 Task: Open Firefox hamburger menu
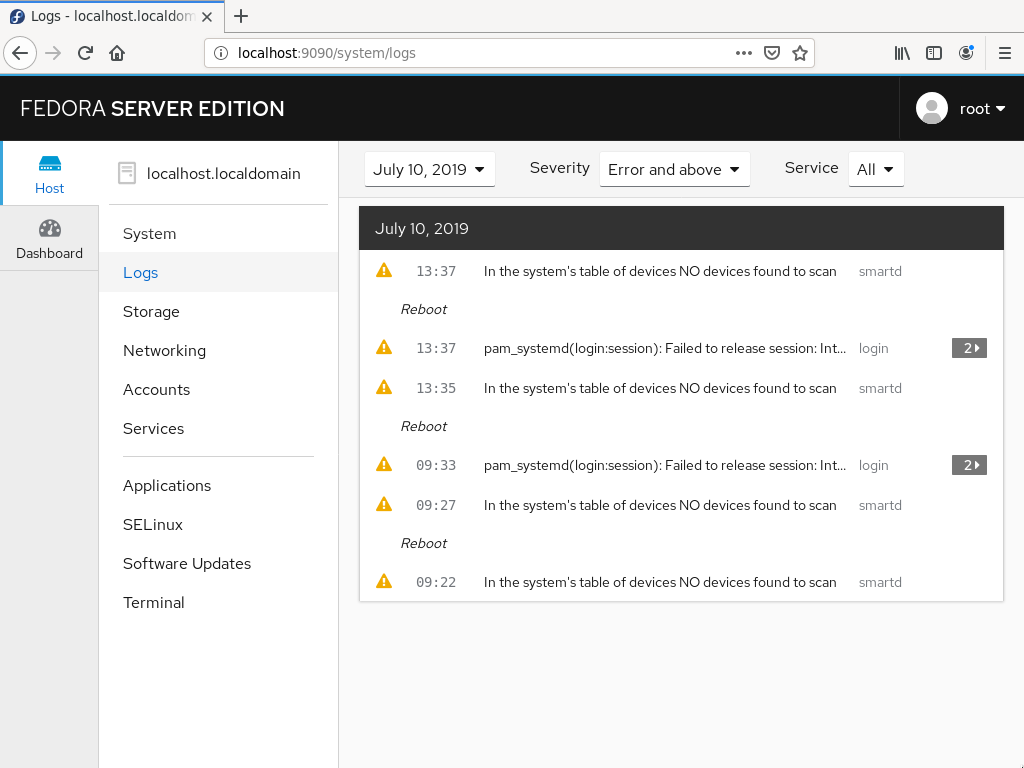coord(1004,53)
